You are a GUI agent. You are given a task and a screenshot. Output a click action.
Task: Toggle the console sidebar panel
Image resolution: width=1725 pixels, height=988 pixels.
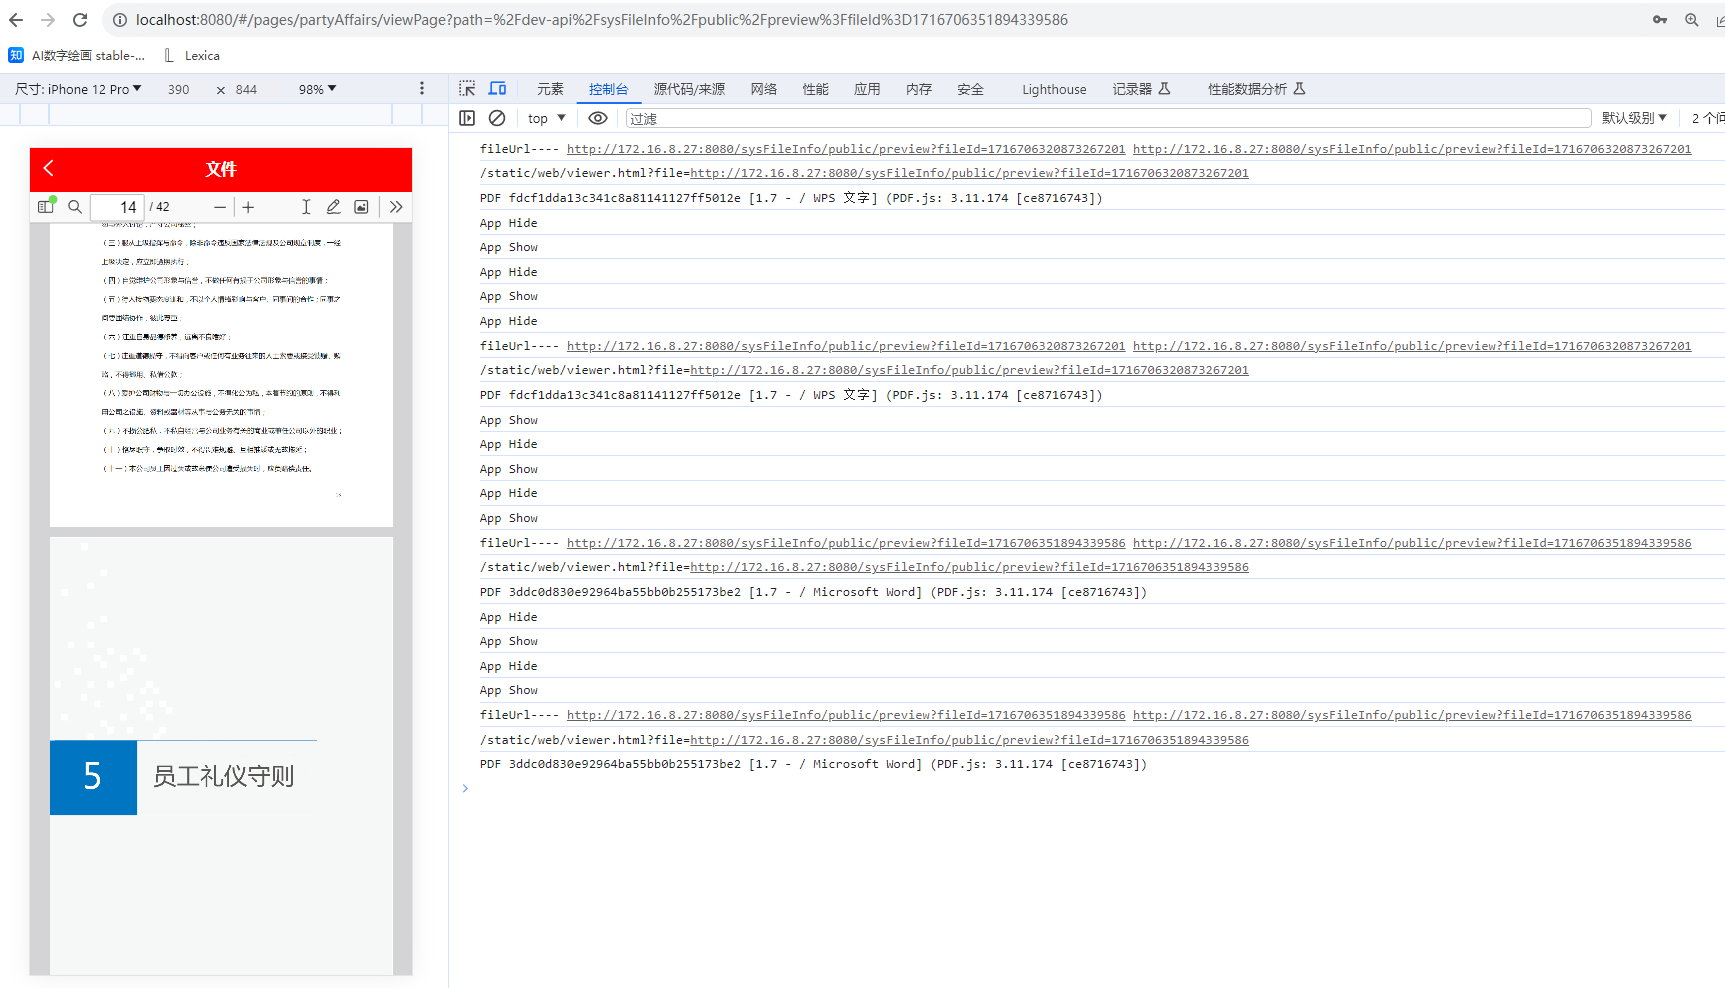[466, 118]
